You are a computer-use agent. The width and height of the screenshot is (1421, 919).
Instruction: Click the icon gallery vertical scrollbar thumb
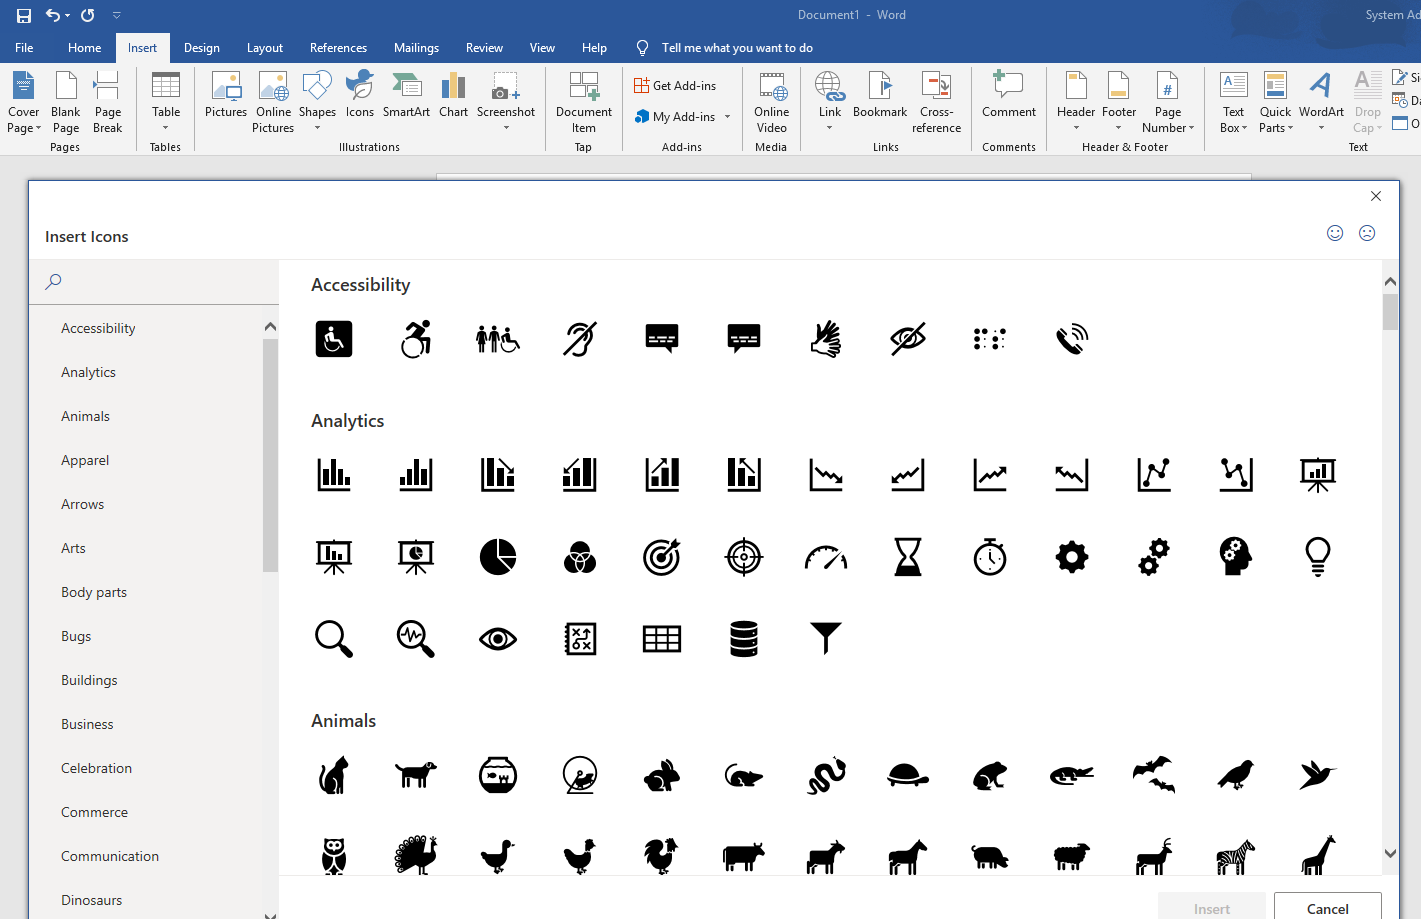(1390, 312)
